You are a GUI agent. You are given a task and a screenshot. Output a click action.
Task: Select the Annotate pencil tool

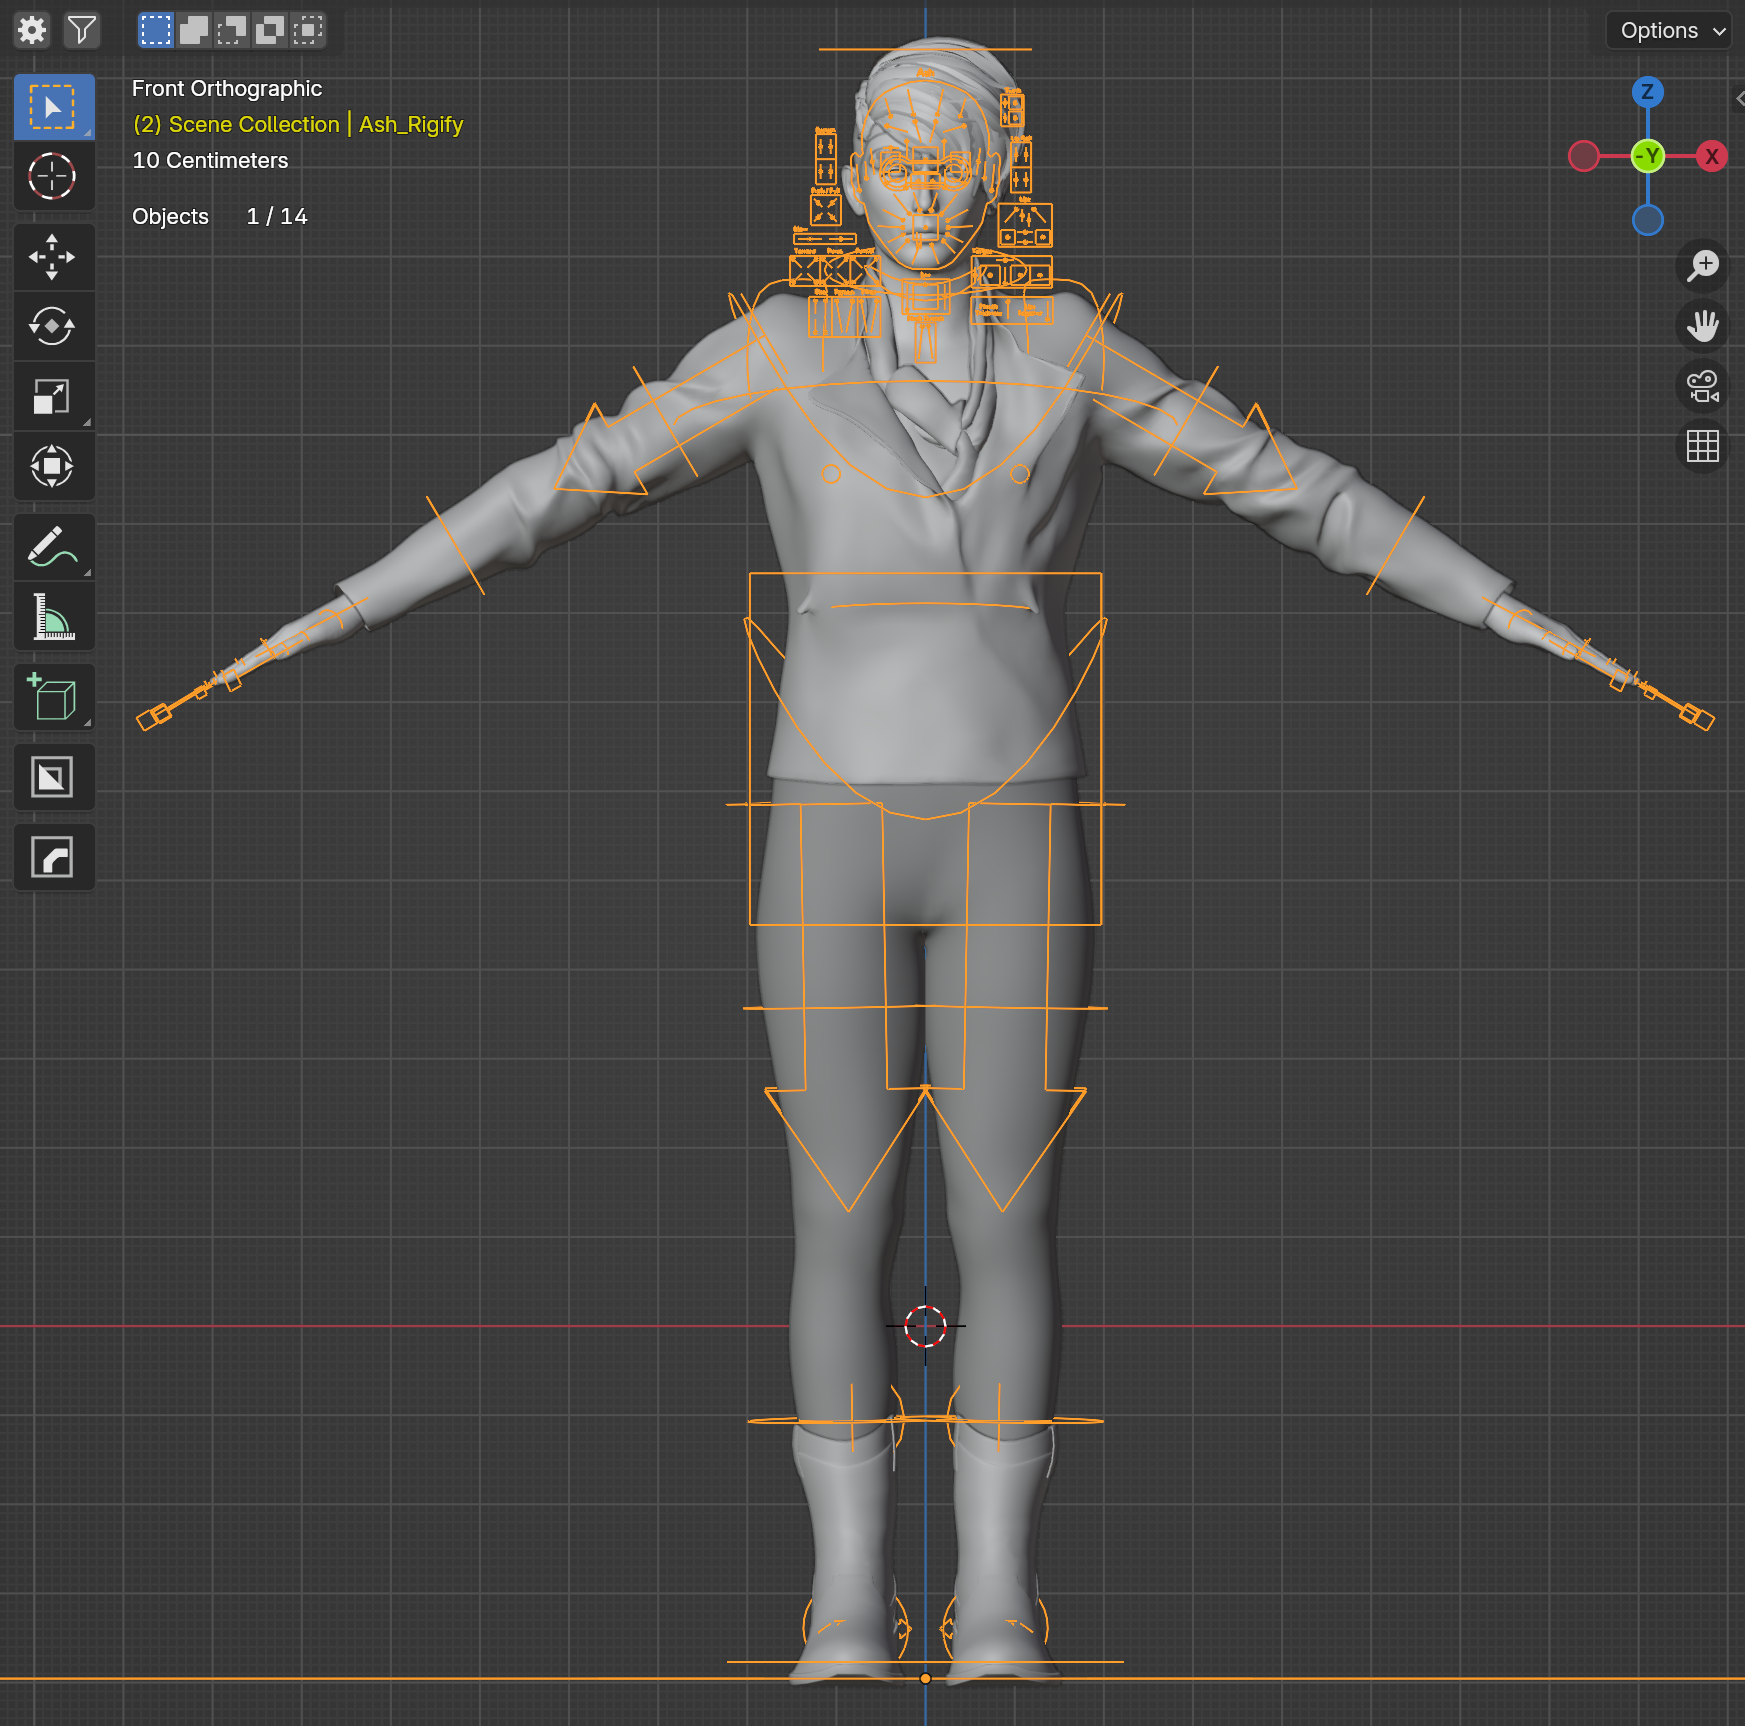coord(53,547)
